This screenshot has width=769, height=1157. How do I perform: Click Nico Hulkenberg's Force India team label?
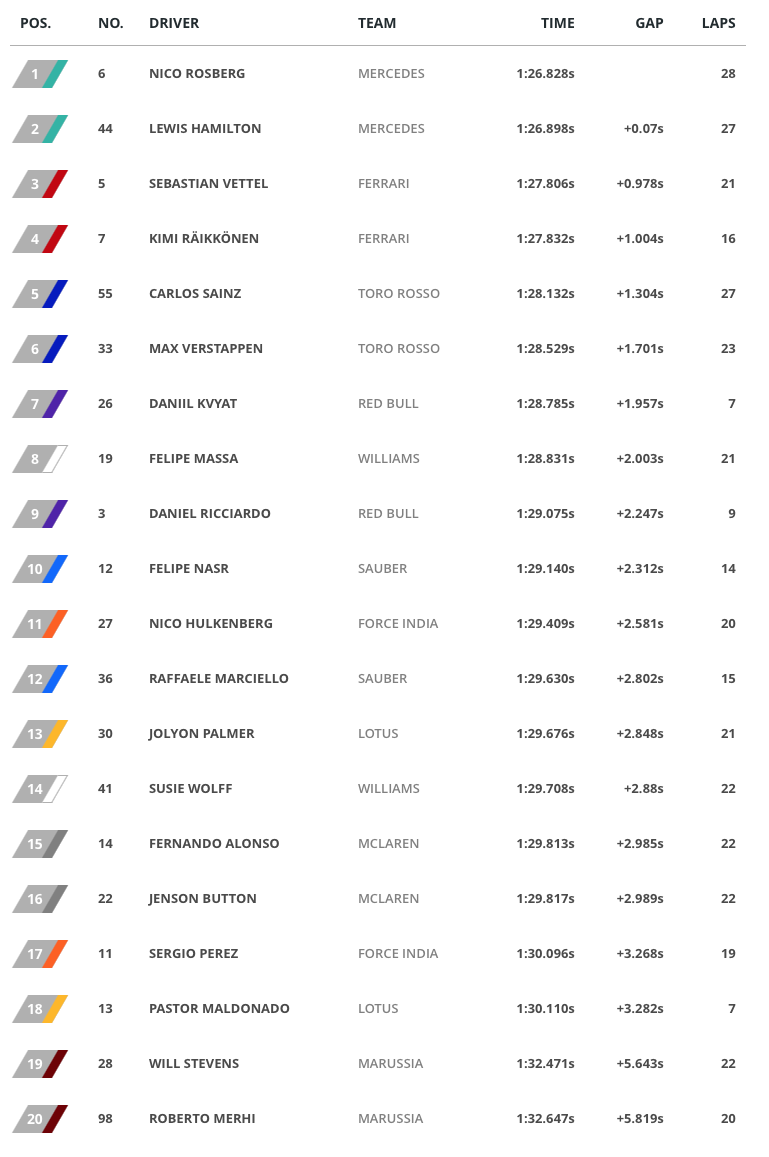398,624
